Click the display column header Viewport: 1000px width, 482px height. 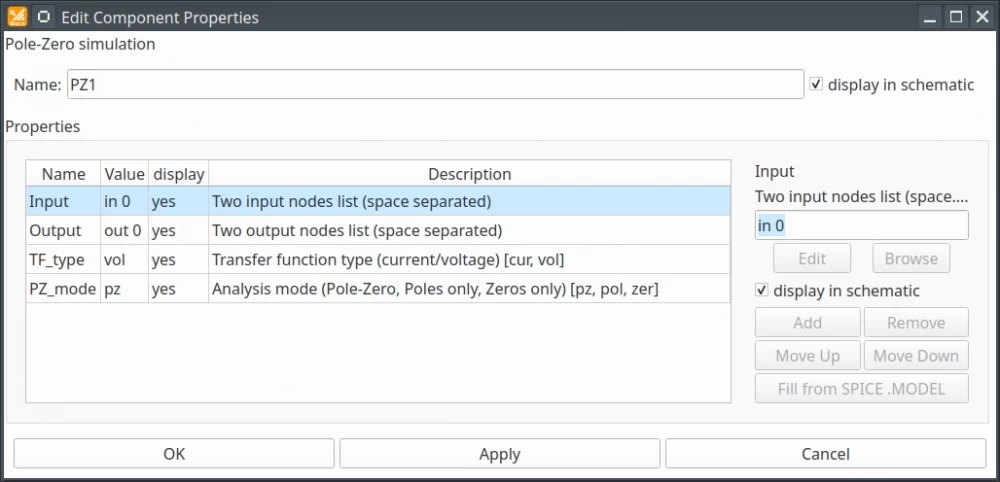pos(179,173)
